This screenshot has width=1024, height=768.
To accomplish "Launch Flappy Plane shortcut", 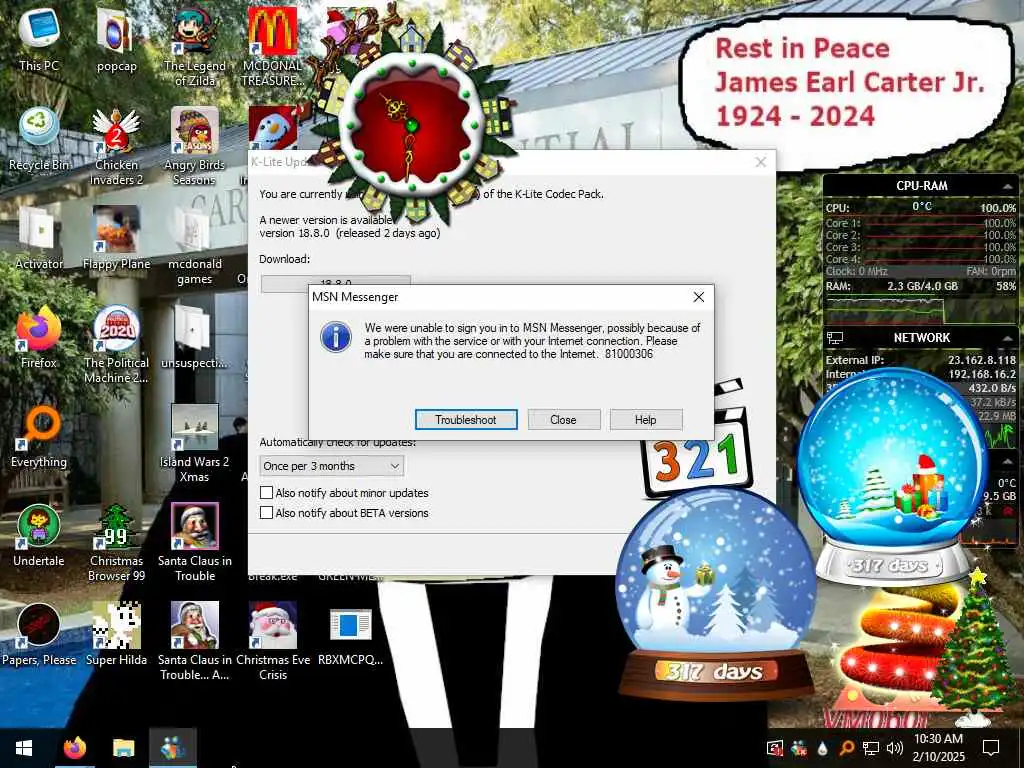I will point(116,238).
